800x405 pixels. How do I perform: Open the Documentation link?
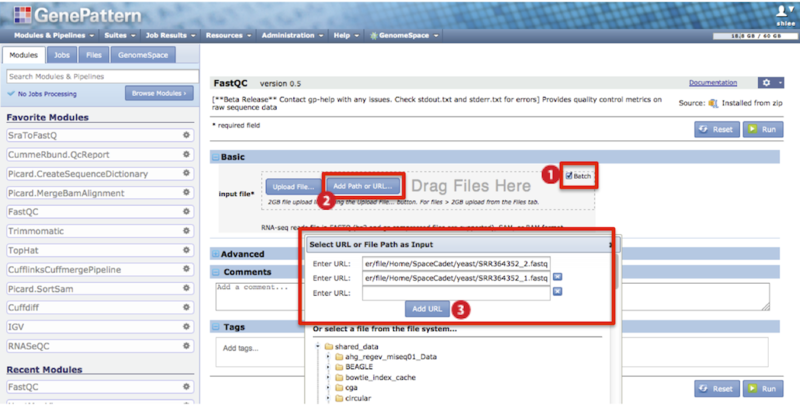713,83
